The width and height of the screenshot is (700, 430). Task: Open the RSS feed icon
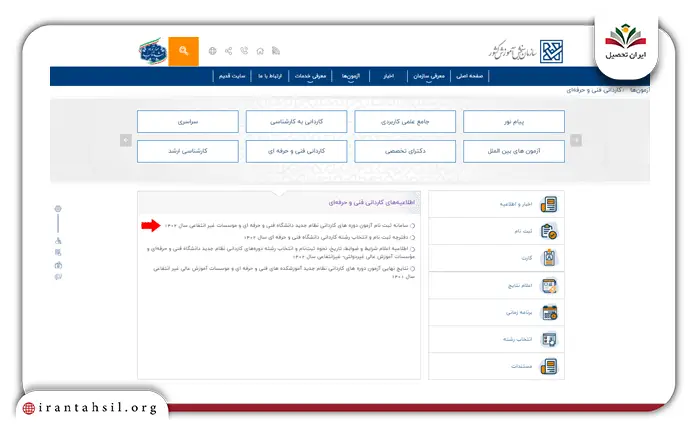coord(276,51)
